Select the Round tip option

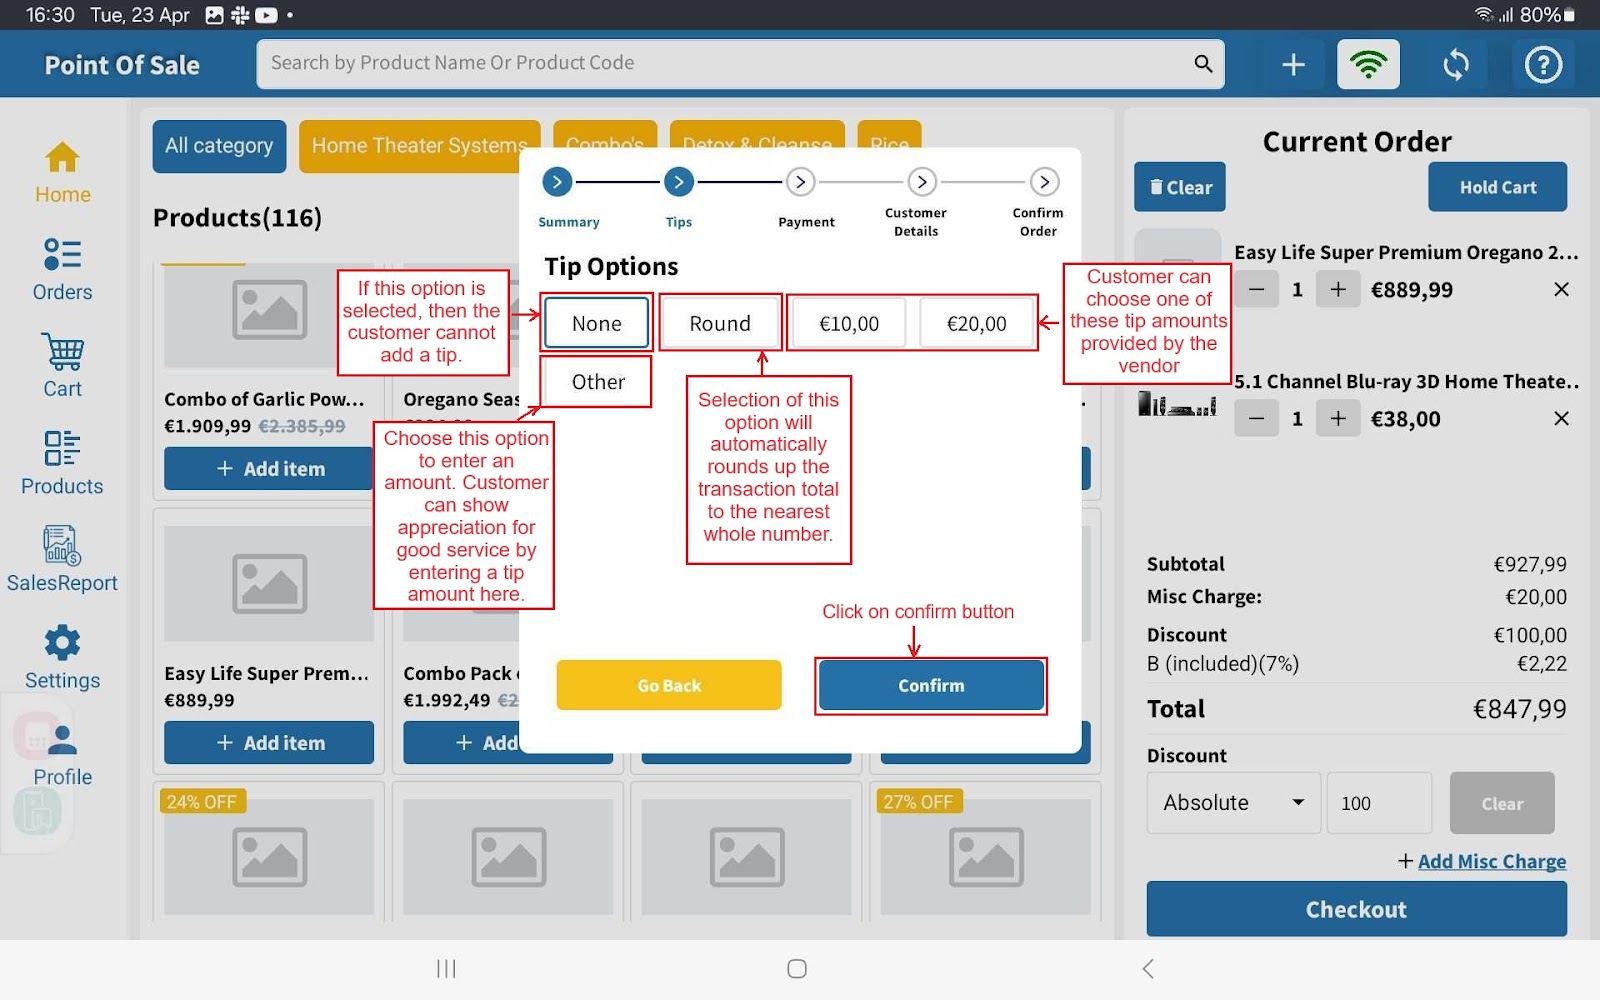point(720,323)
